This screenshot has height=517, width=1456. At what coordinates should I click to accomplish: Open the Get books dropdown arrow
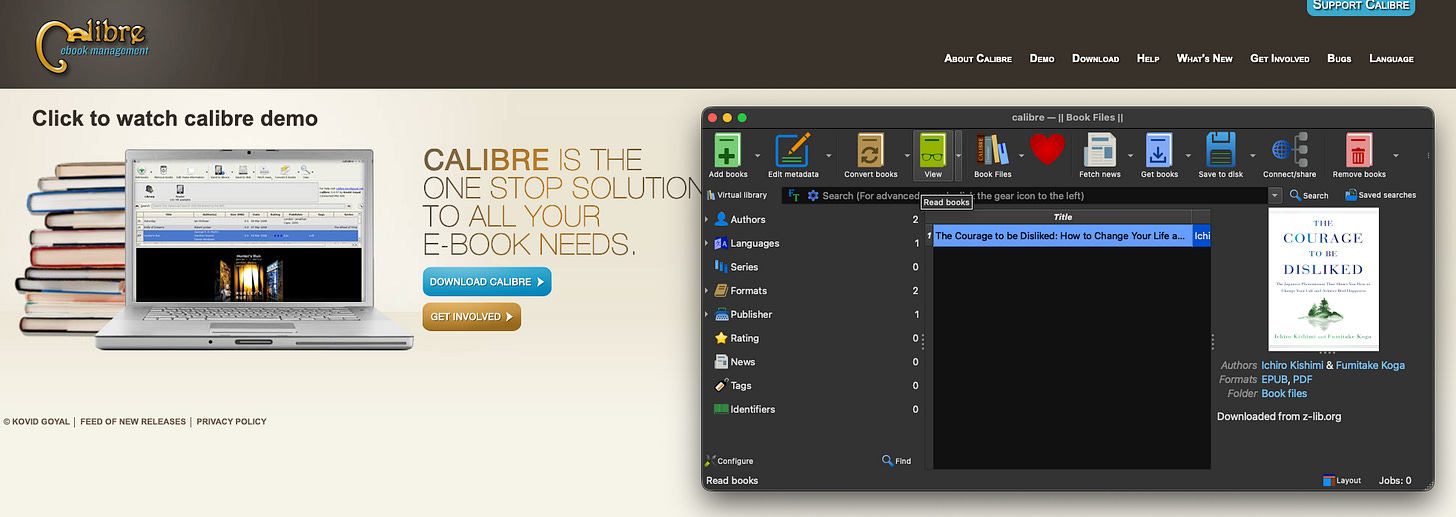pos(1188,156)
